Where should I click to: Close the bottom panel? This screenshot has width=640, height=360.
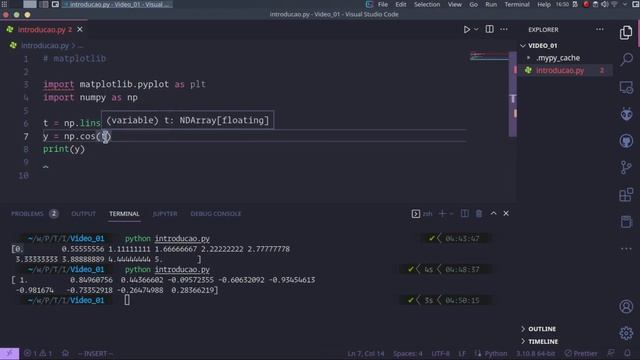[506, 213]
